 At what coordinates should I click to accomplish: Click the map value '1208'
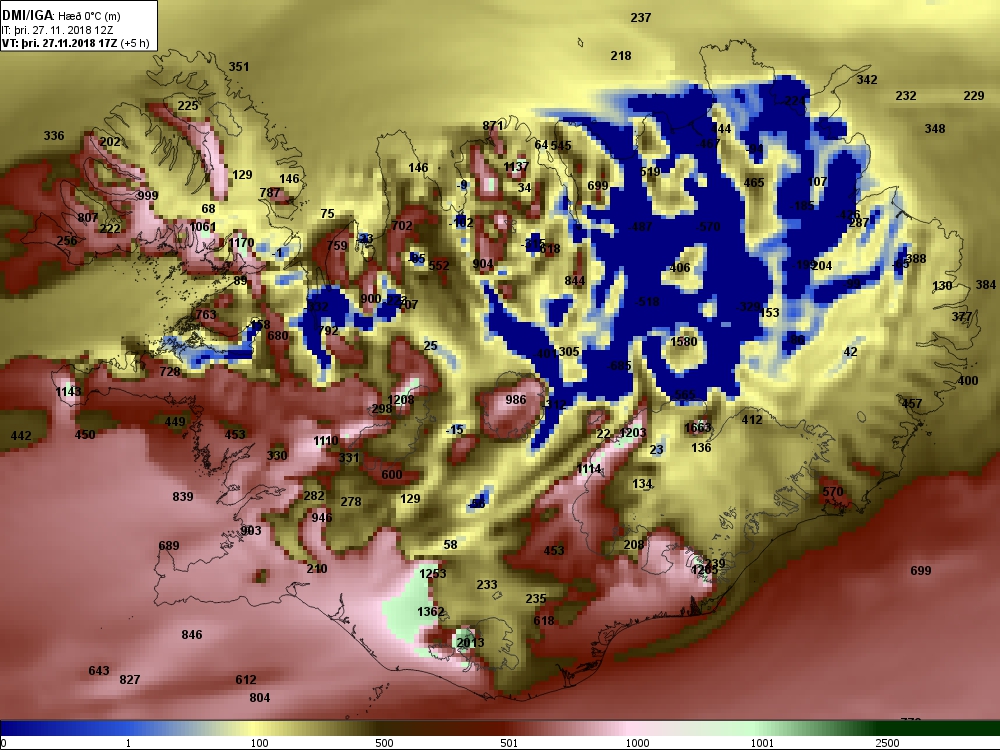(401, 400)
